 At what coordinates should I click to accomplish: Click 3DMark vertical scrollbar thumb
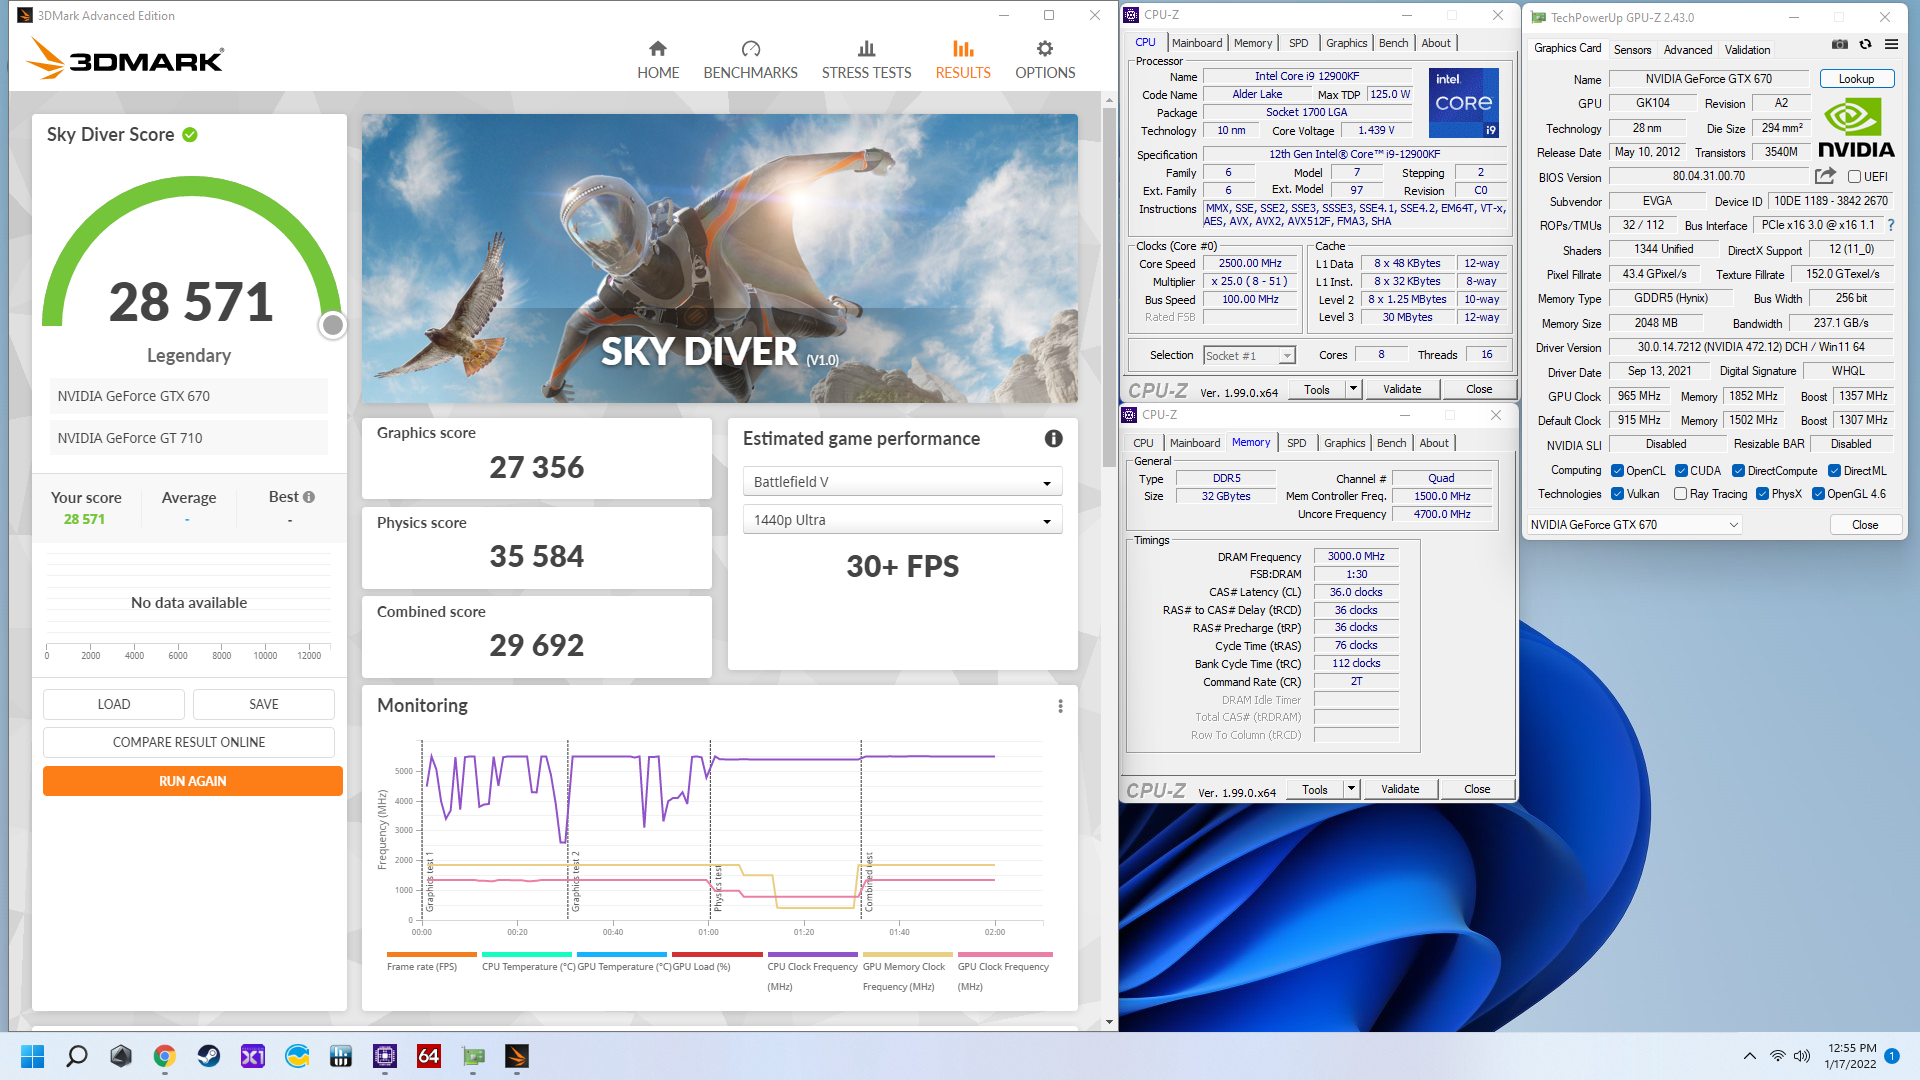point(1109,287)
